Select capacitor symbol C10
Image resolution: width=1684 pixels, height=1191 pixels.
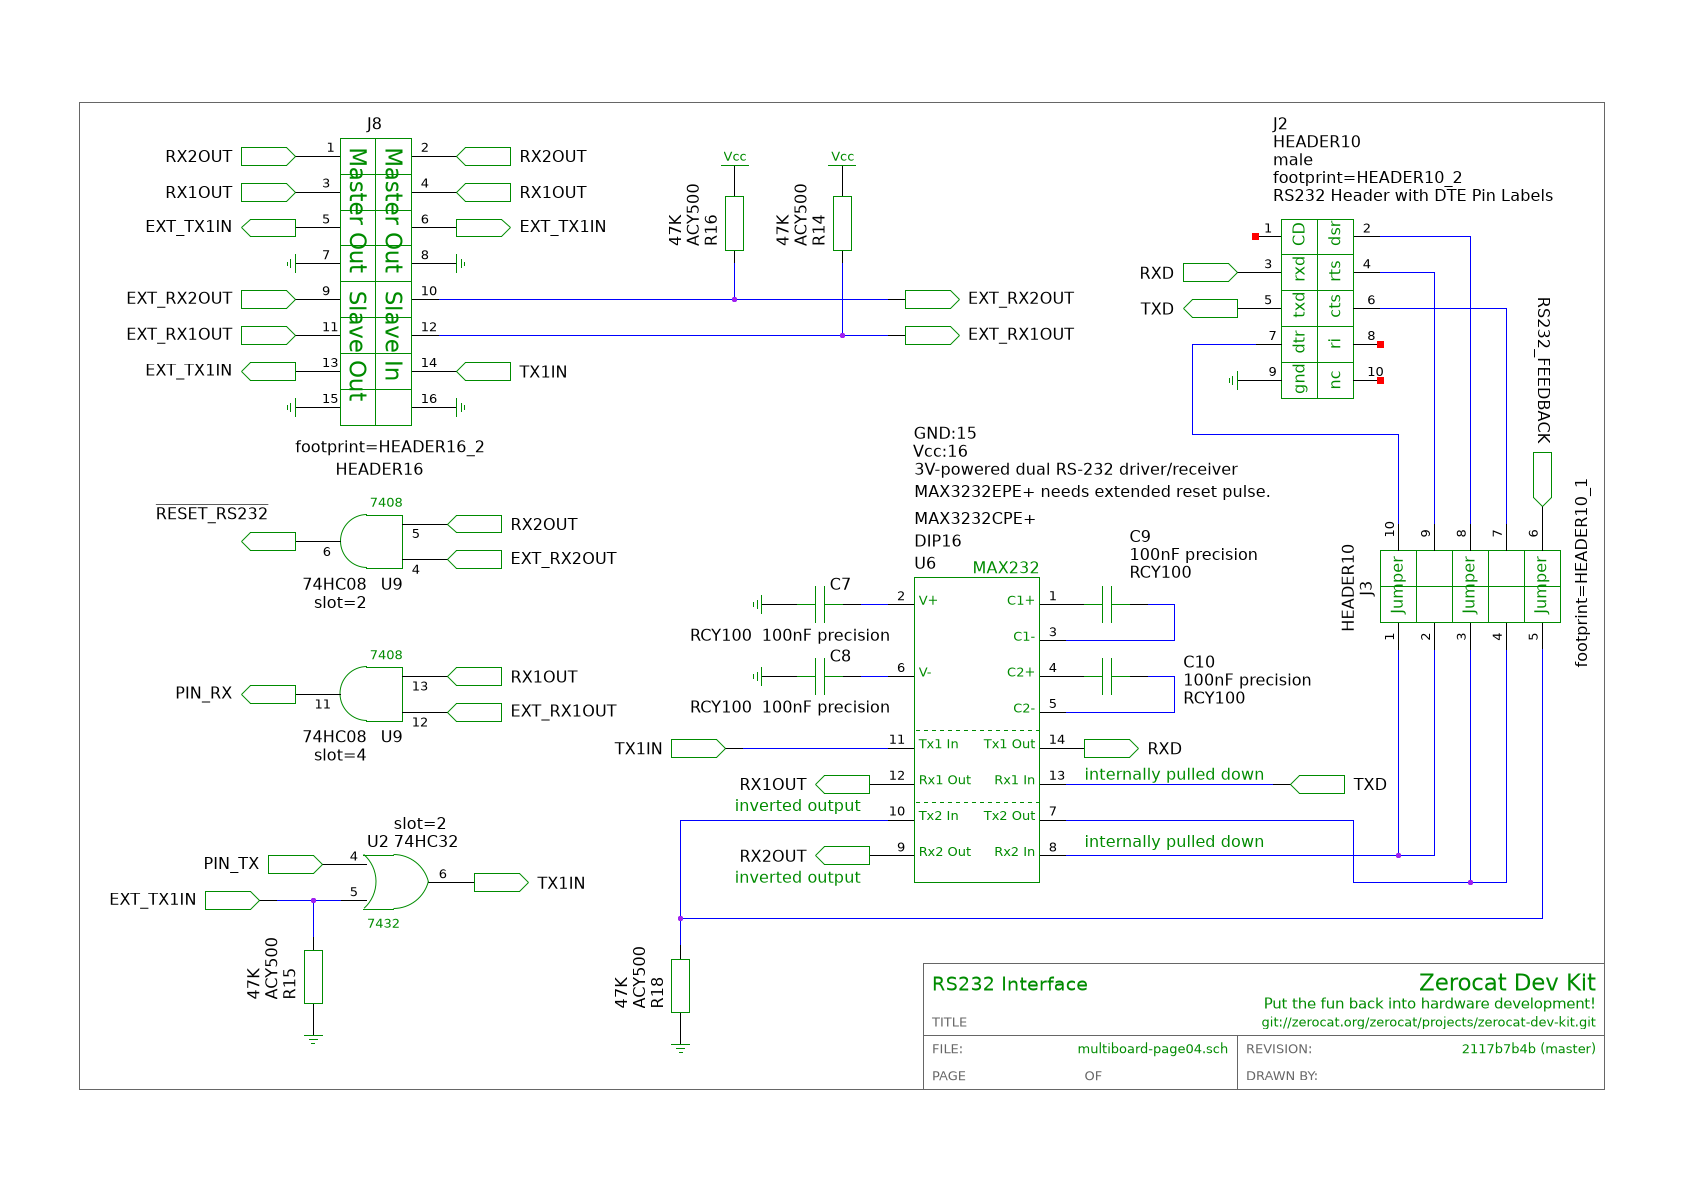click(1106, 676)
